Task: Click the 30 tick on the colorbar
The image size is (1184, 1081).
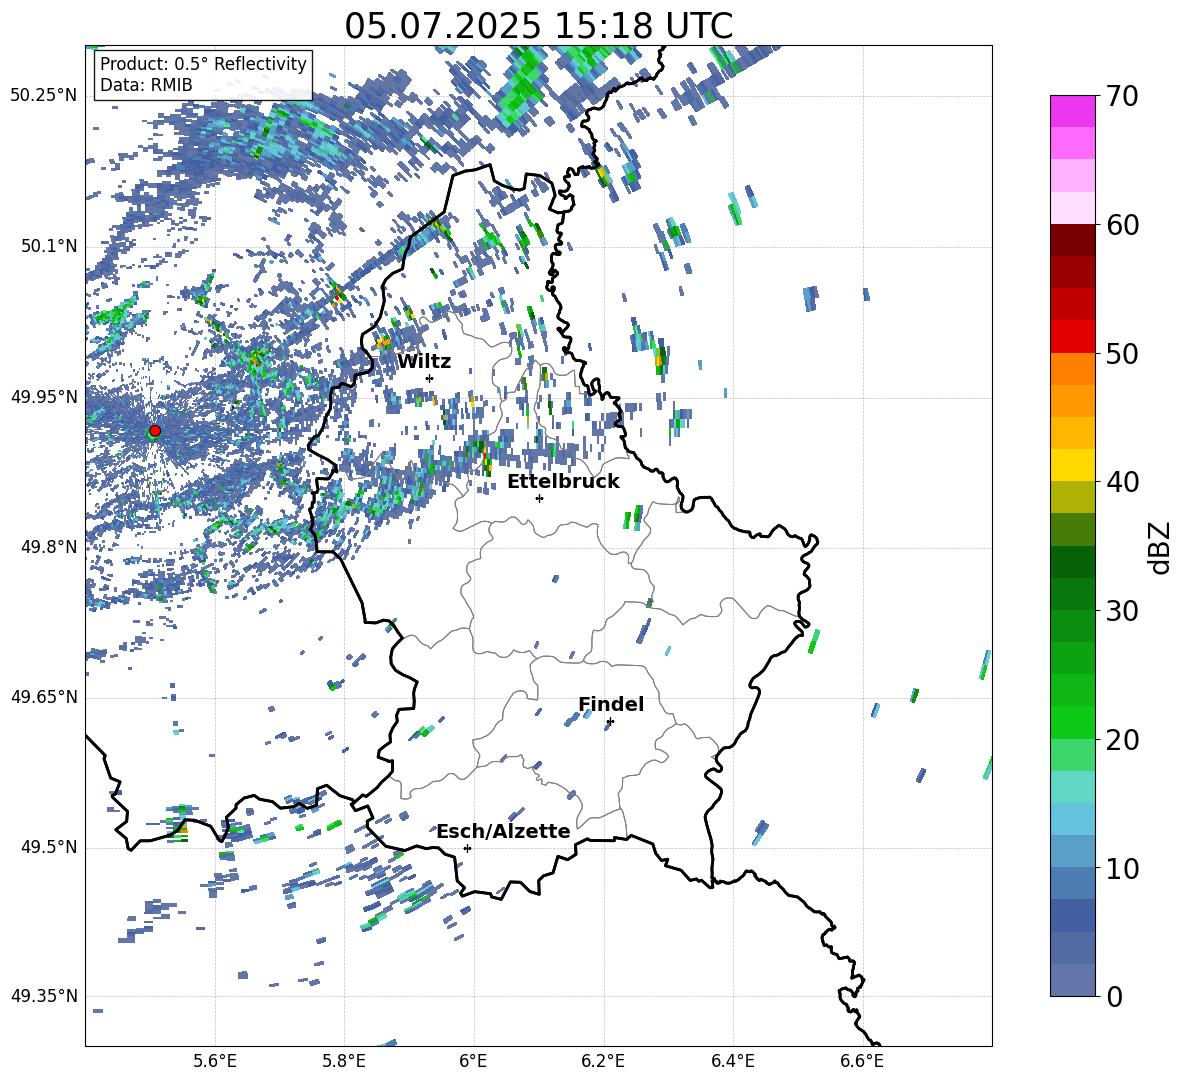Action: pyautogui.click(x=1122, y=610)
